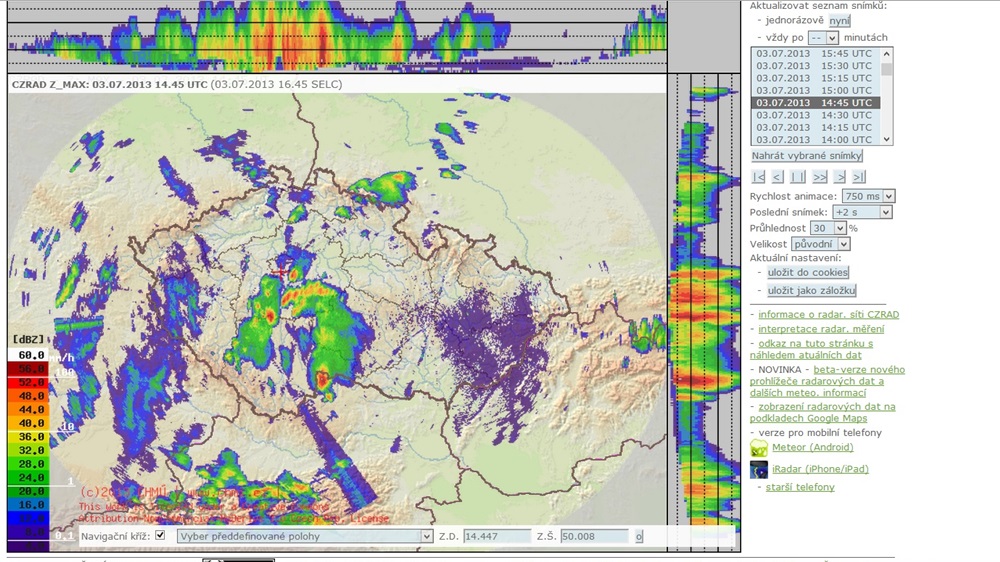This screenshot has width=1000, height=562.
Task: Click the 52.0 dBZ red legend swatch
Action: [28, 382]
